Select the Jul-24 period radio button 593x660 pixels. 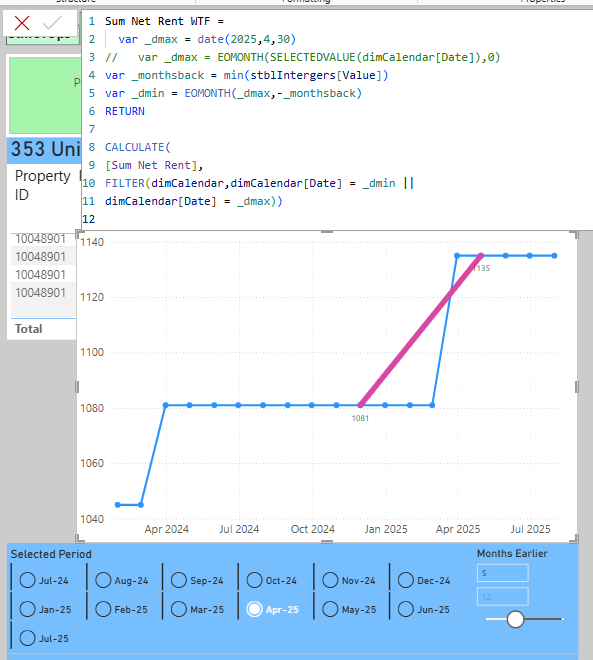27,580
